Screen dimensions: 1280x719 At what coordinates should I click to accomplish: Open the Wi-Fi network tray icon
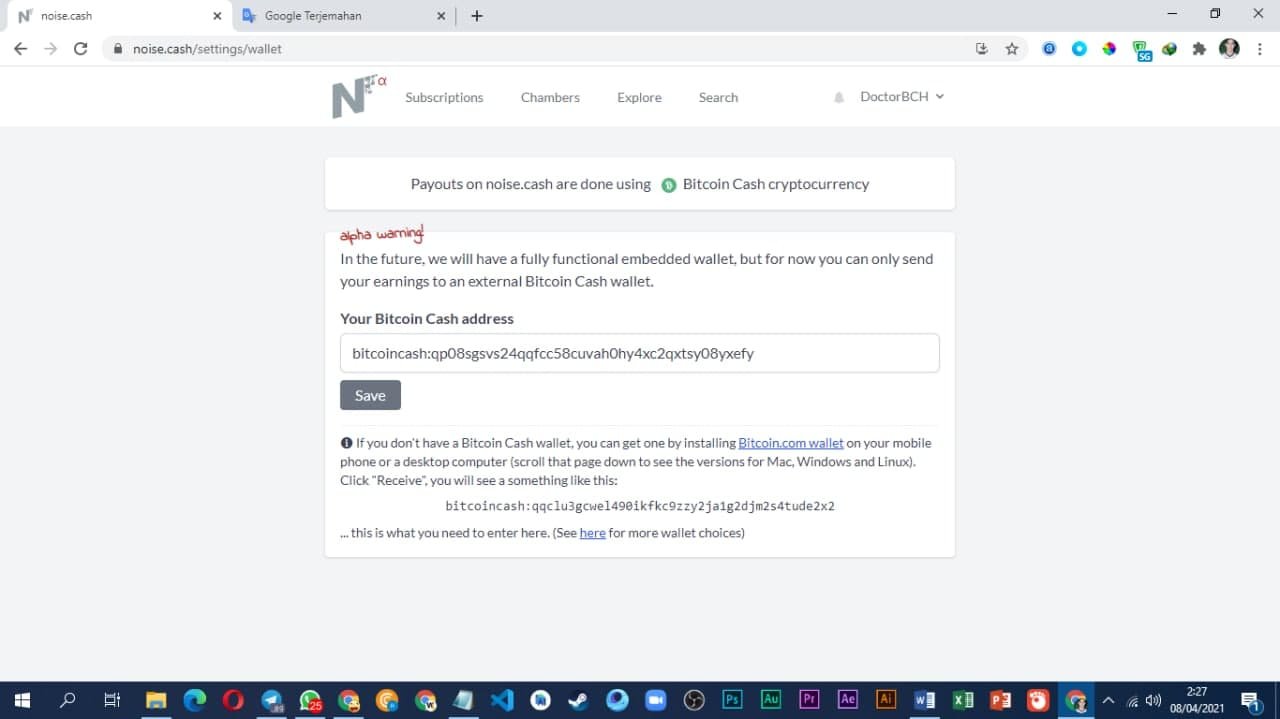pos(1132,700)
